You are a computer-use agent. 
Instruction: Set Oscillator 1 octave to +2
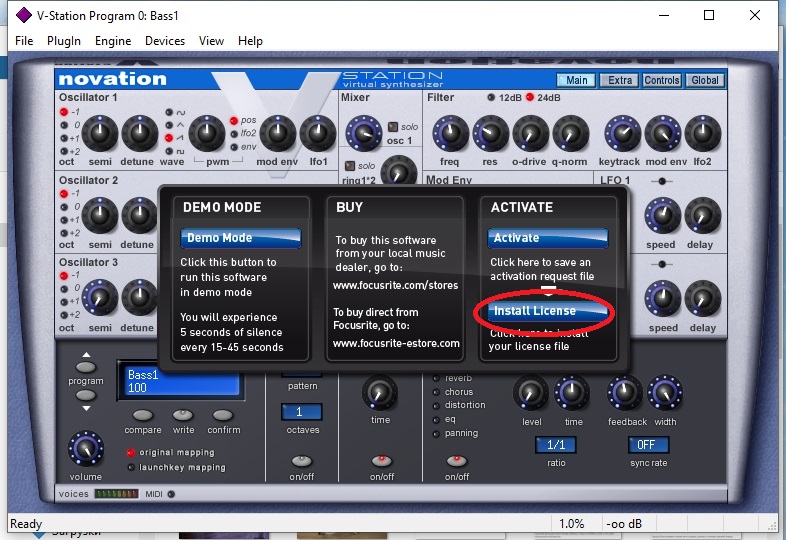pyautogui.click(x=64, y=151)
